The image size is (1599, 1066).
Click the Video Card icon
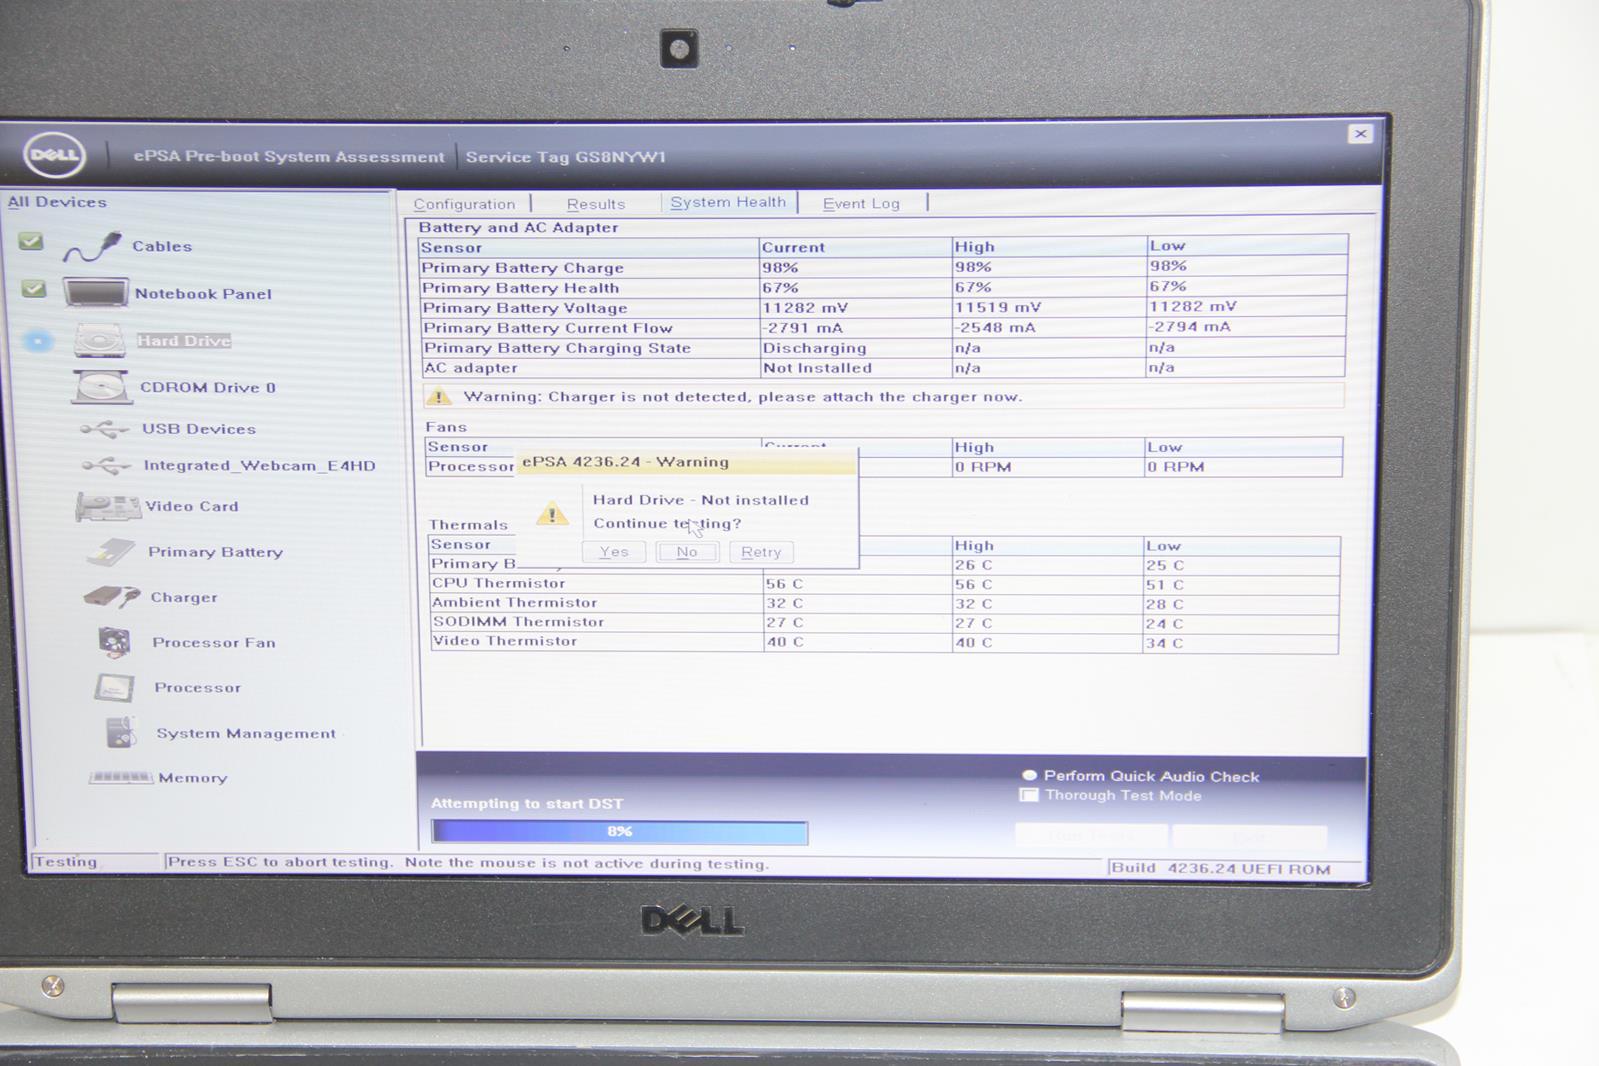click(x=108, y=507)
